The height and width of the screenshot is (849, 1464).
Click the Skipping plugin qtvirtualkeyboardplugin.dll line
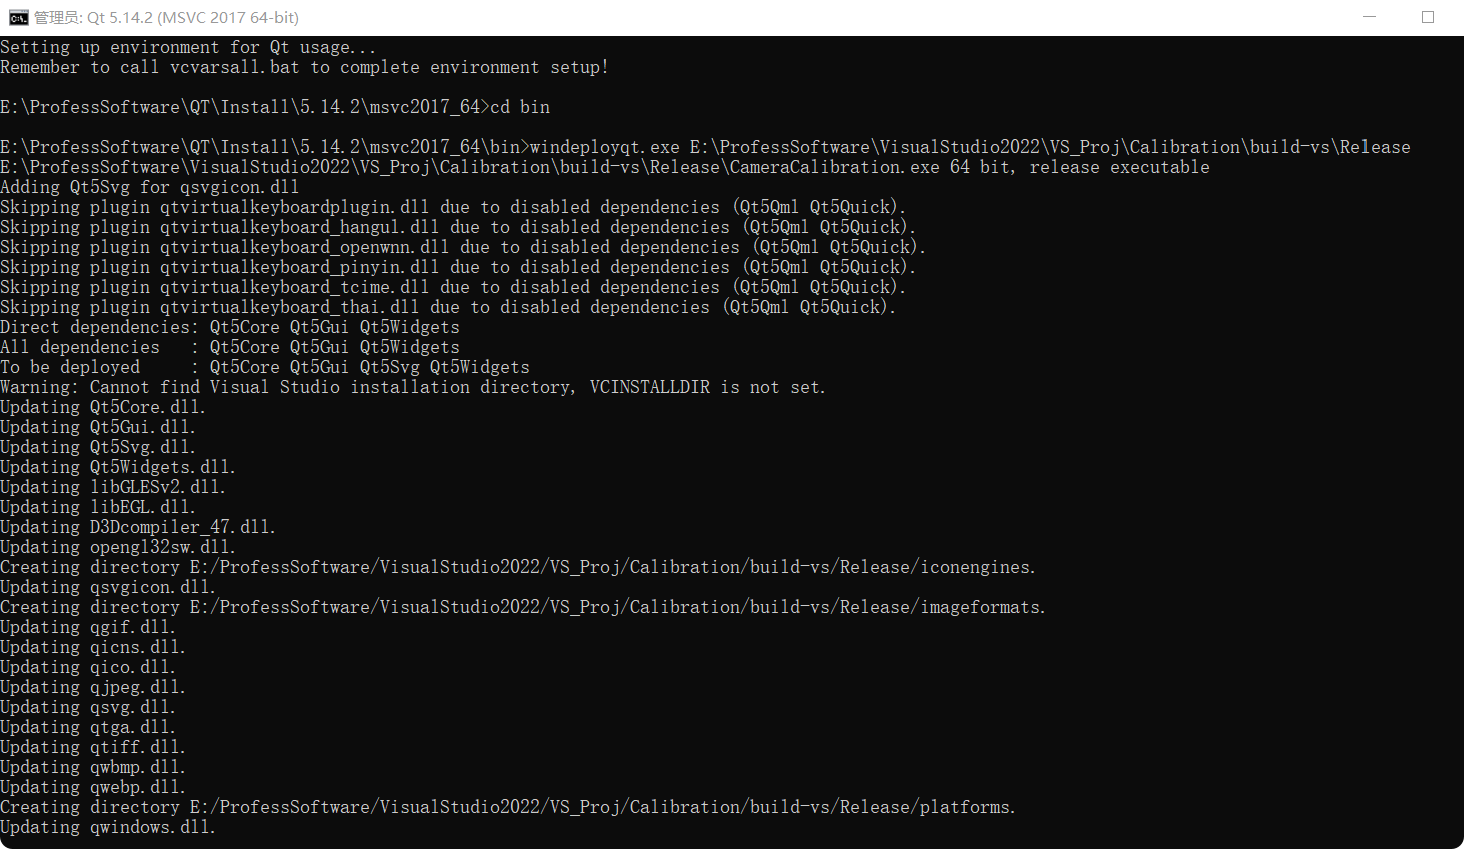coord(450,207)
